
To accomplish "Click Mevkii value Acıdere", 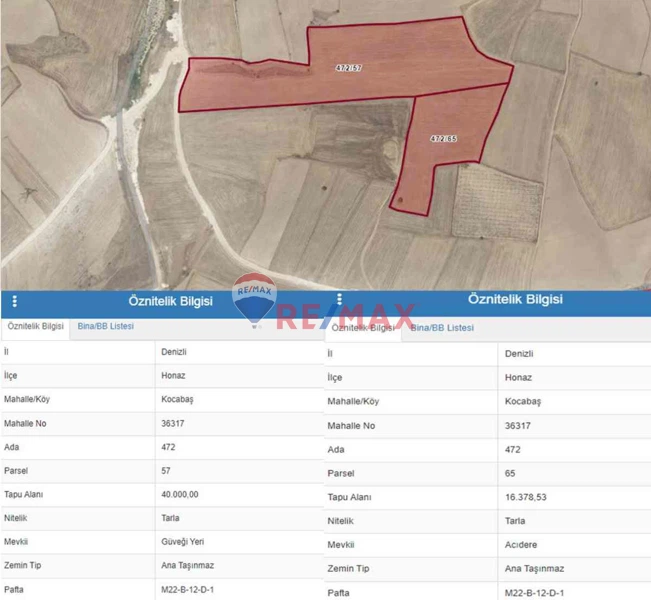I will click(x=521, y=545).
